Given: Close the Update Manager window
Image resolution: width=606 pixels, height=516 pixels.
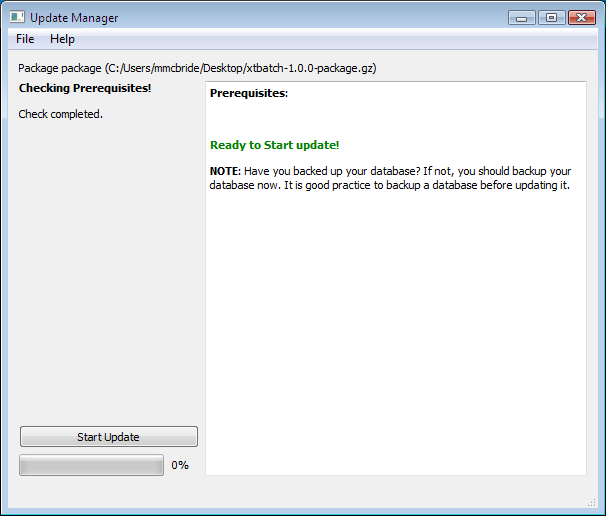Looking at the screenshot, I should tap(580, 17).
